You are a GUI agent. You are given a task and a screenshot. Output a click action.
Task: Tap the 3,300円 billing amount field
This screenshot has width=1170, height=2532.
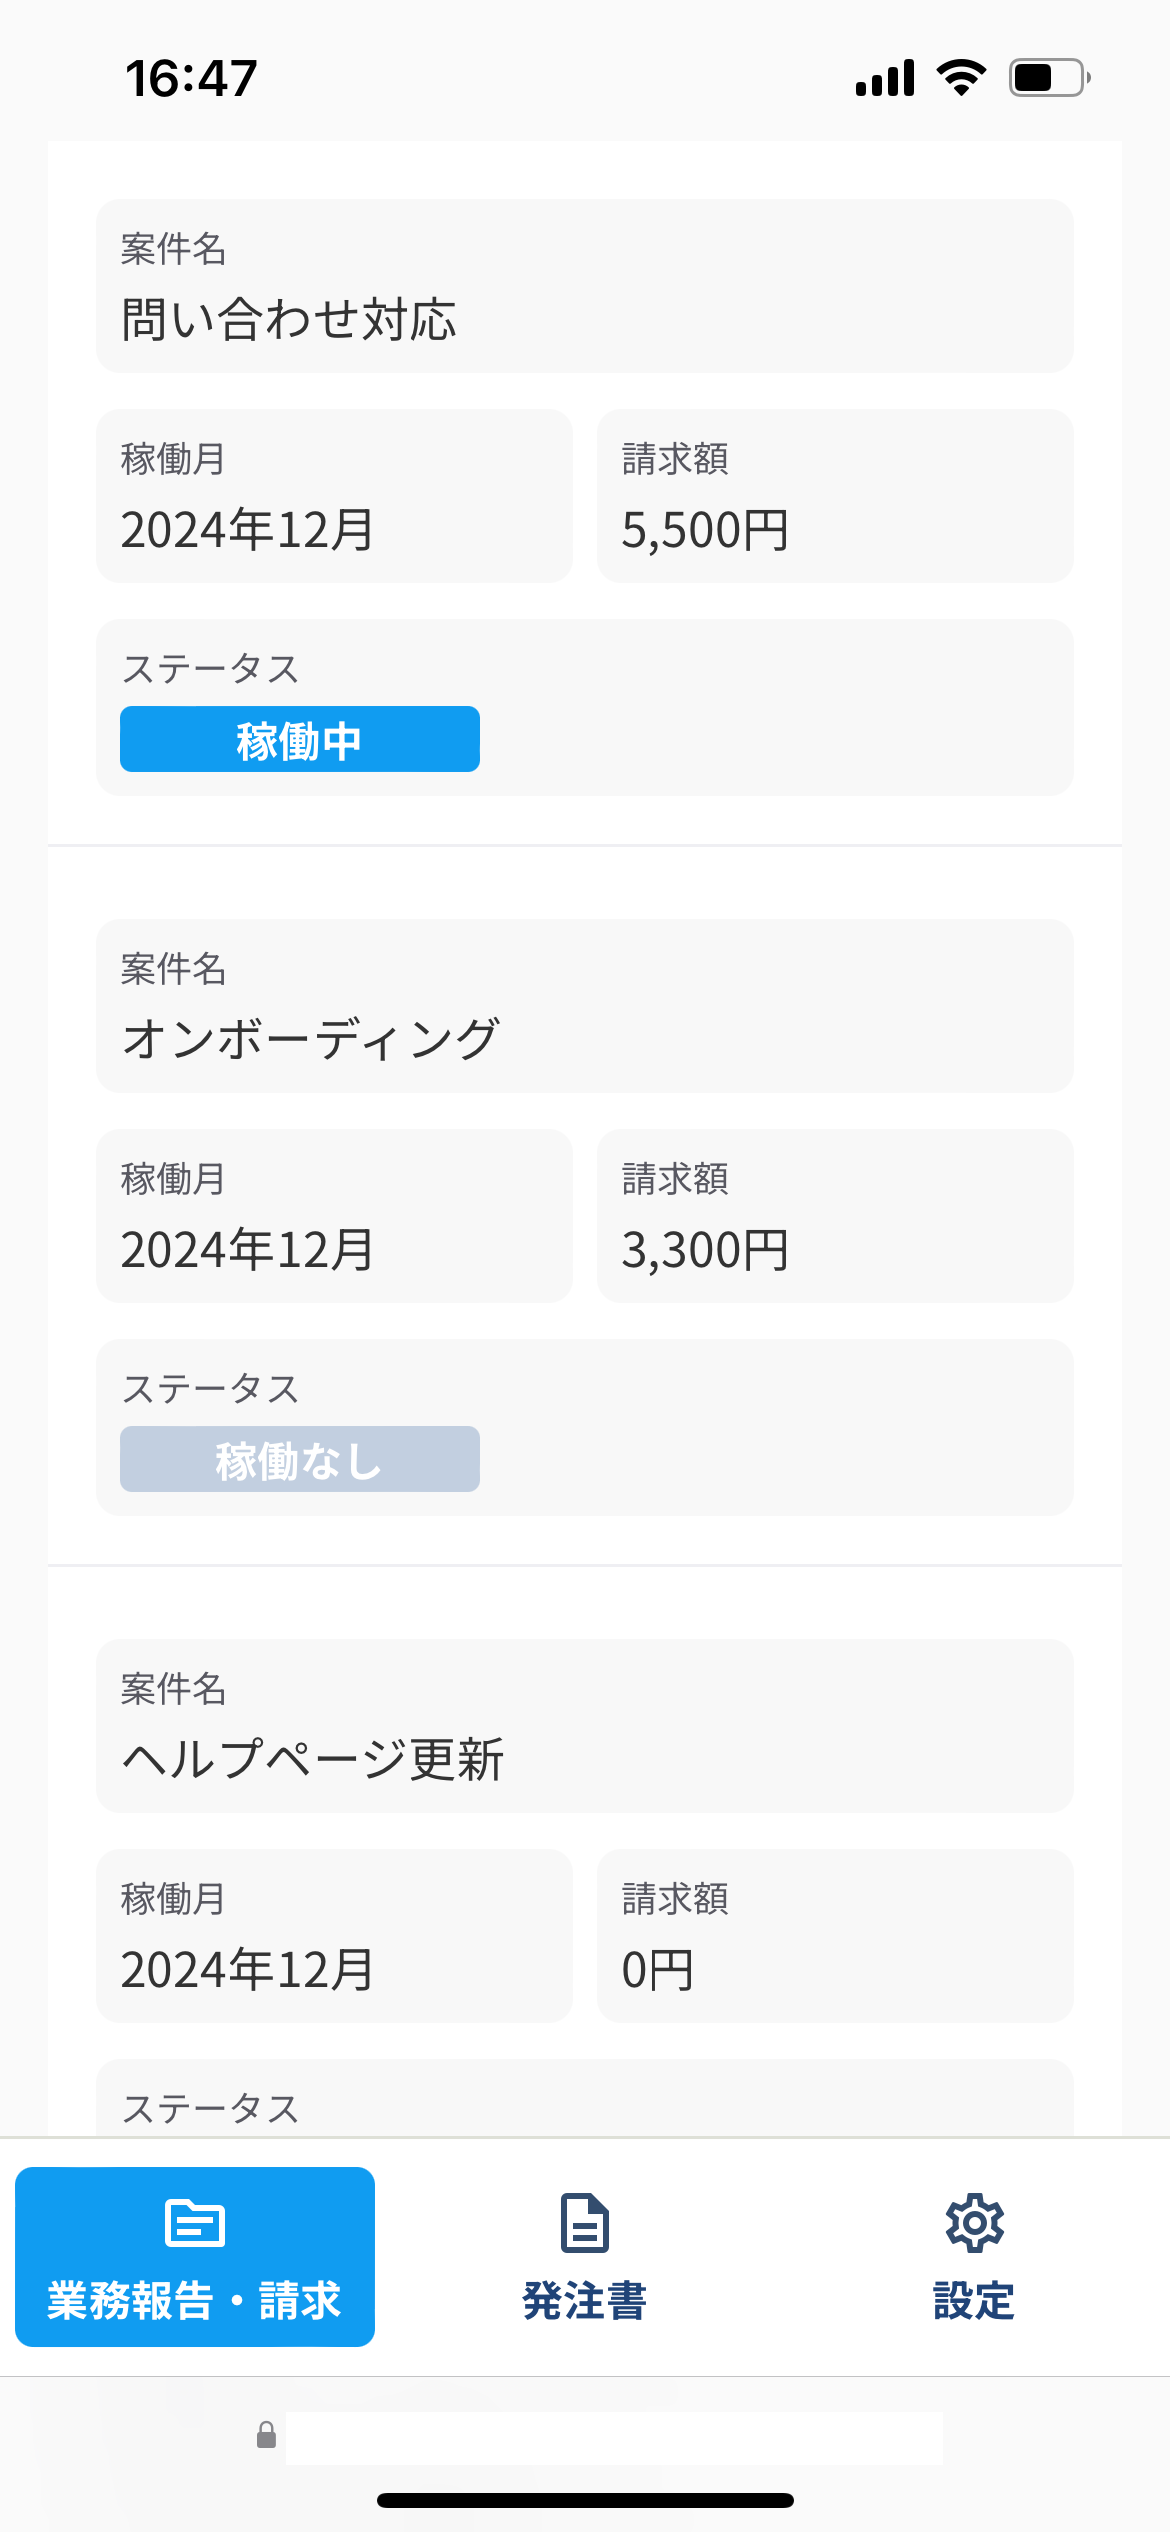pyautogui.click(x=835, y=1216)
